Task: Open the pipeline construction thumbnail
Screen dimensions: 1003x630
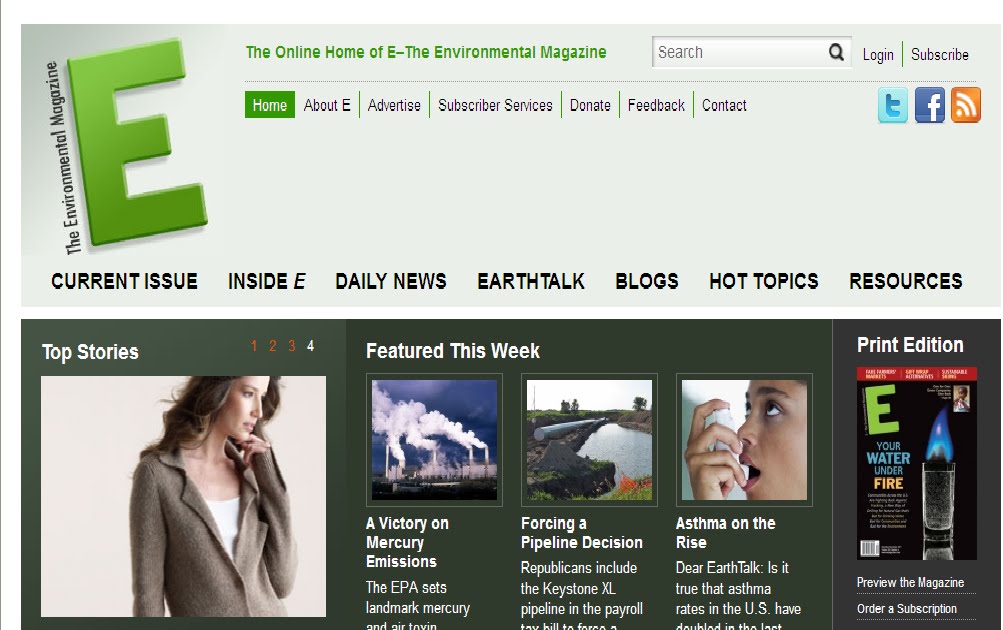Action: point(589,440)
